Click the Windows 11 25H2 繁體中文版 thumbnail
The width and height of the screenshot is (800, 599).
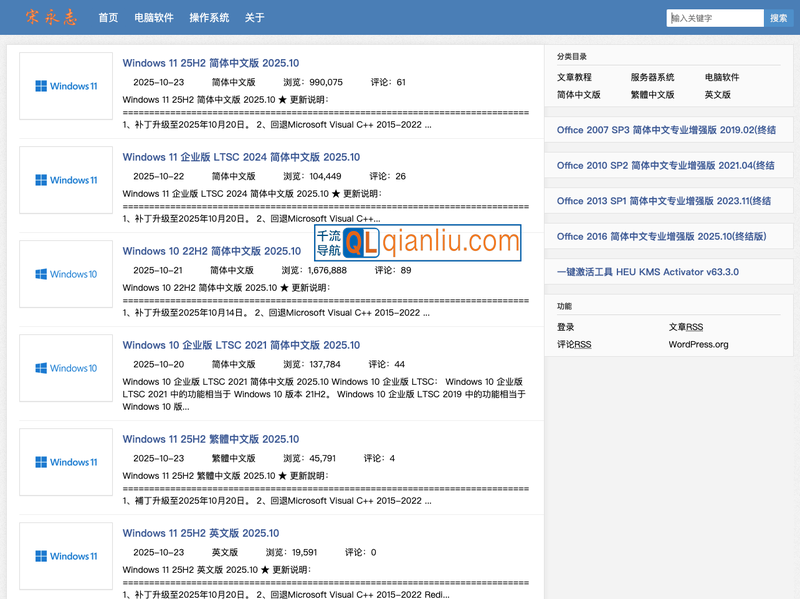click(x=66, y=462)
